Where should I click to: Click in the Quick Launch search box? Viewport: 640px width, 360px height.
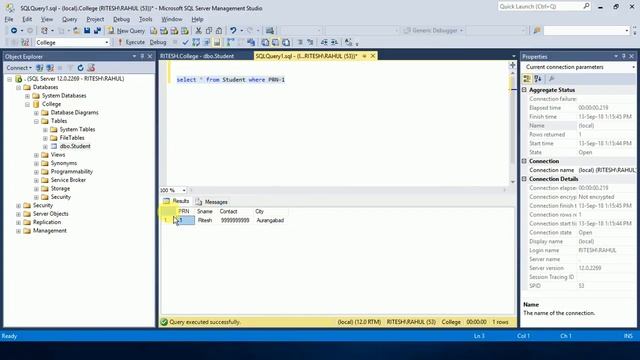pos(540,6)
